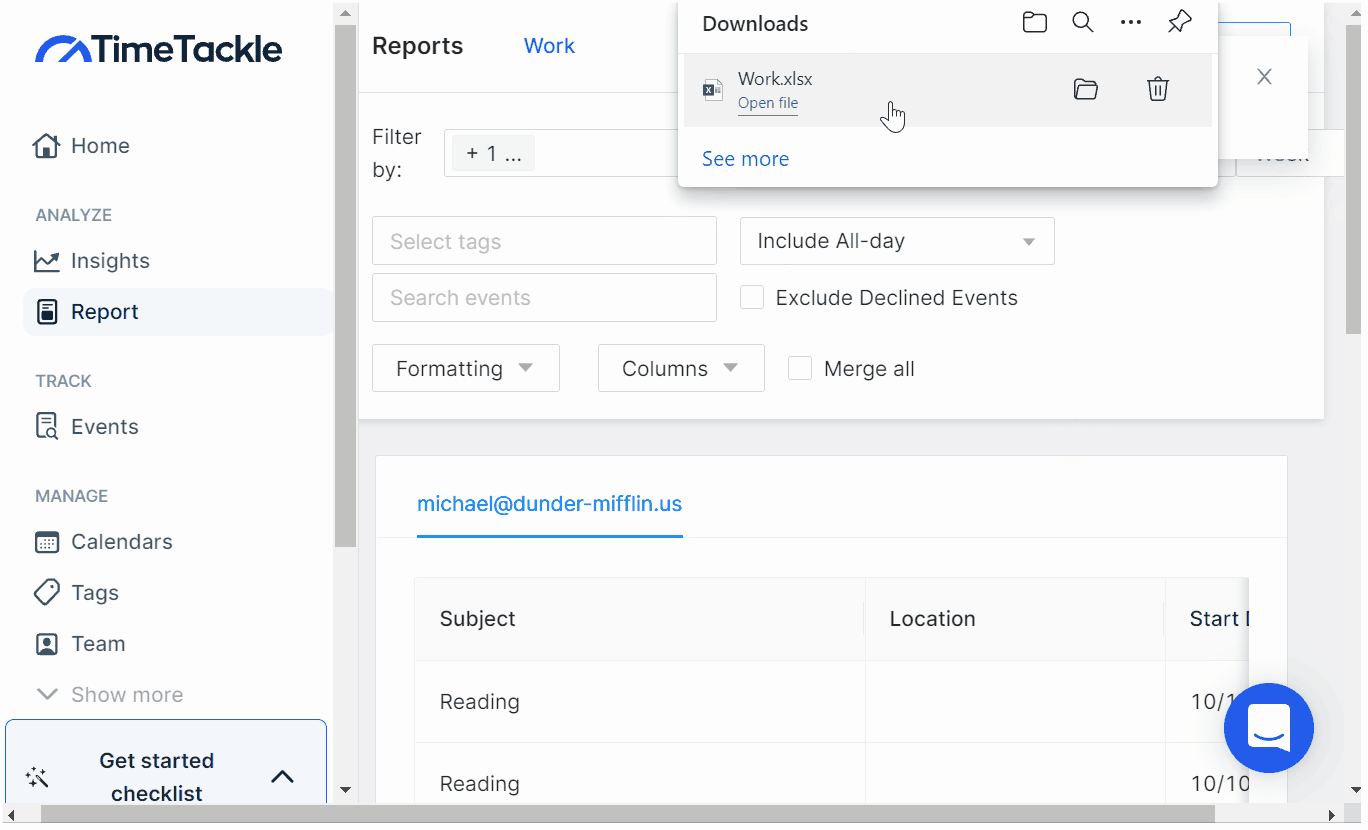Show Work.xlsx in folder
The width and height of the screenshot is (1368, 830).
tap(1086, 90)
